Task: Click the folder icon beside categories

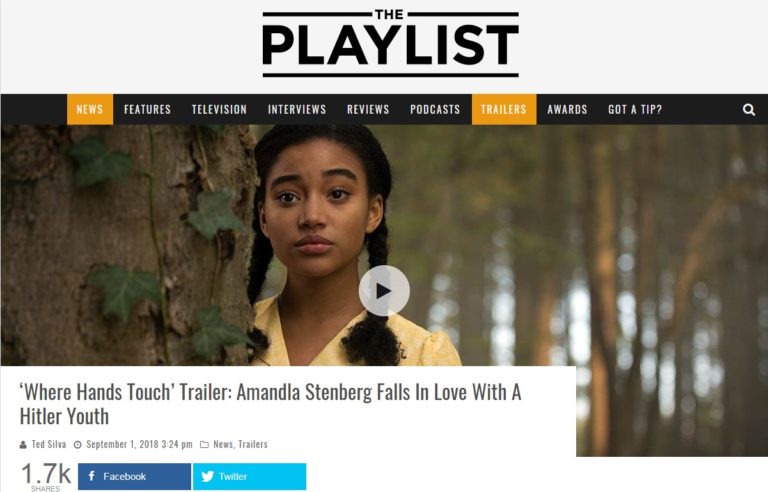Action: (204, 444)
